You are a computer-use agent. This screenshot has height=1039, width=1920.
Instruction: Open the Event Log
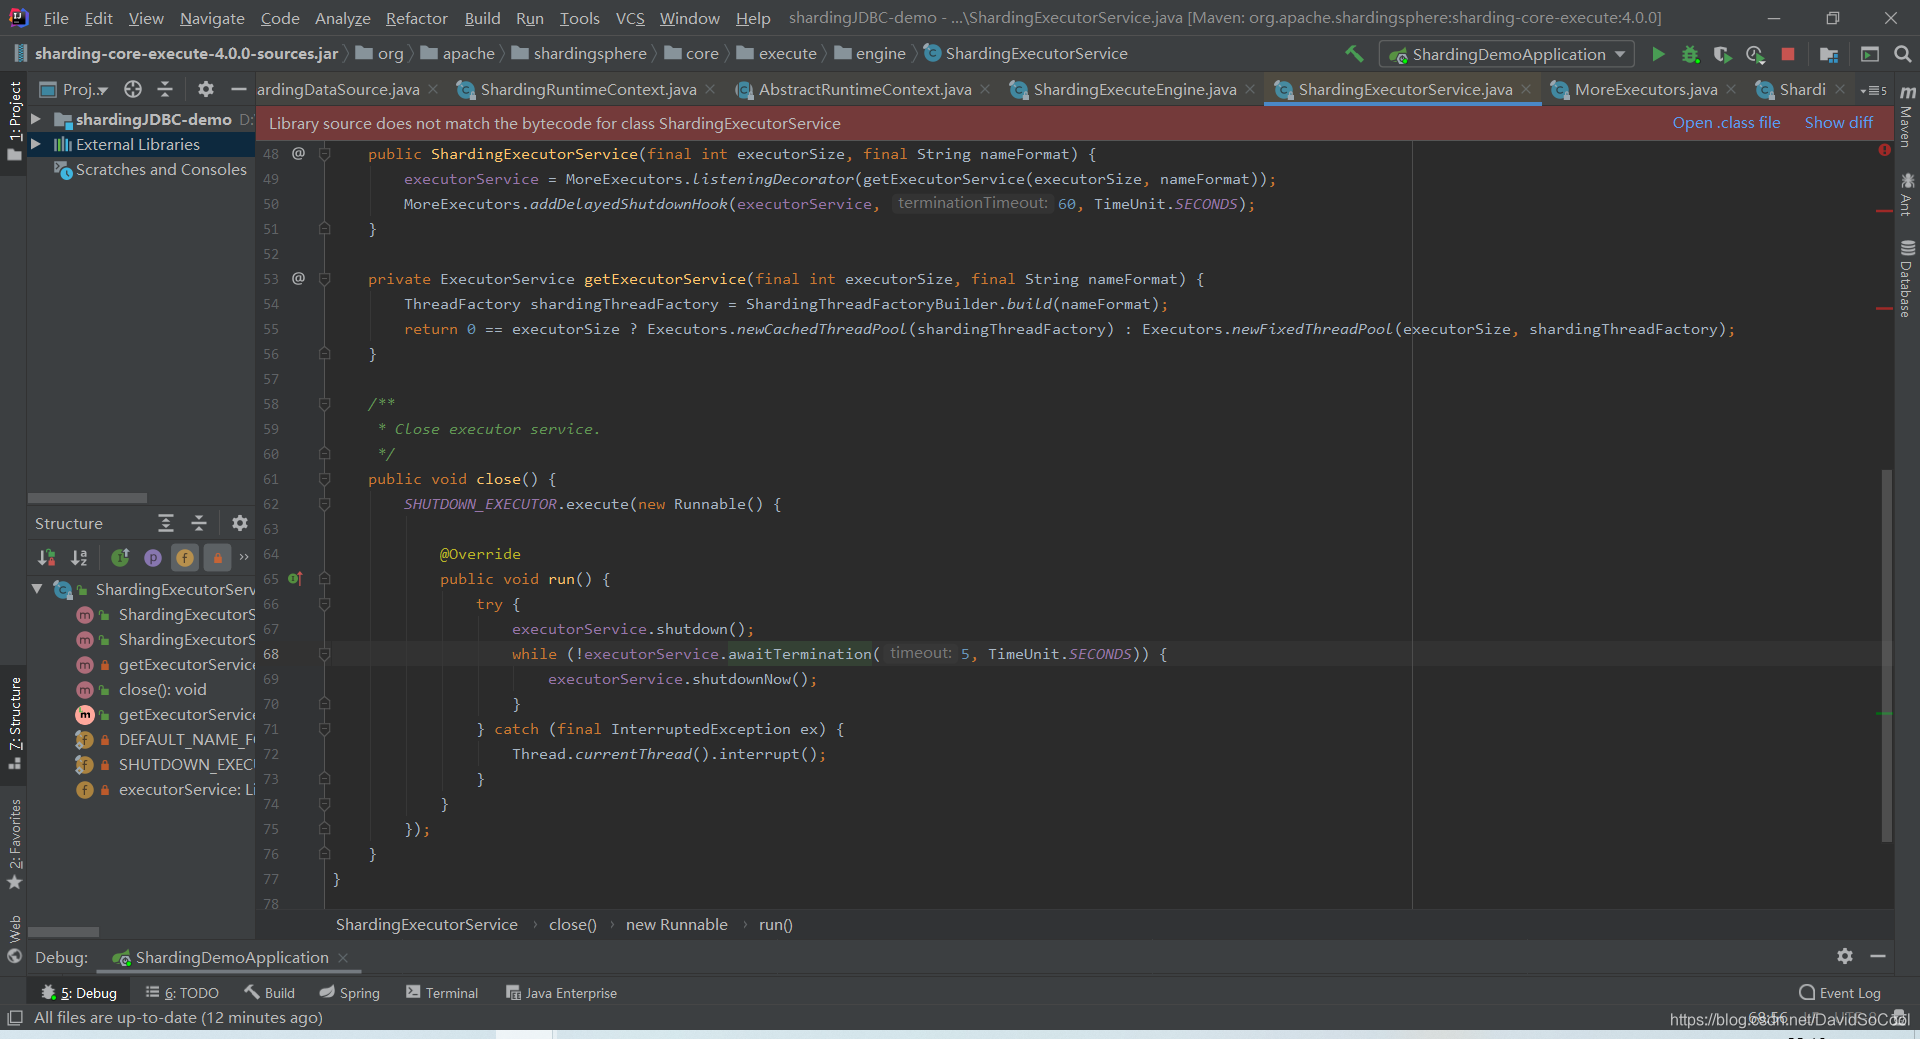[1840, 993]
